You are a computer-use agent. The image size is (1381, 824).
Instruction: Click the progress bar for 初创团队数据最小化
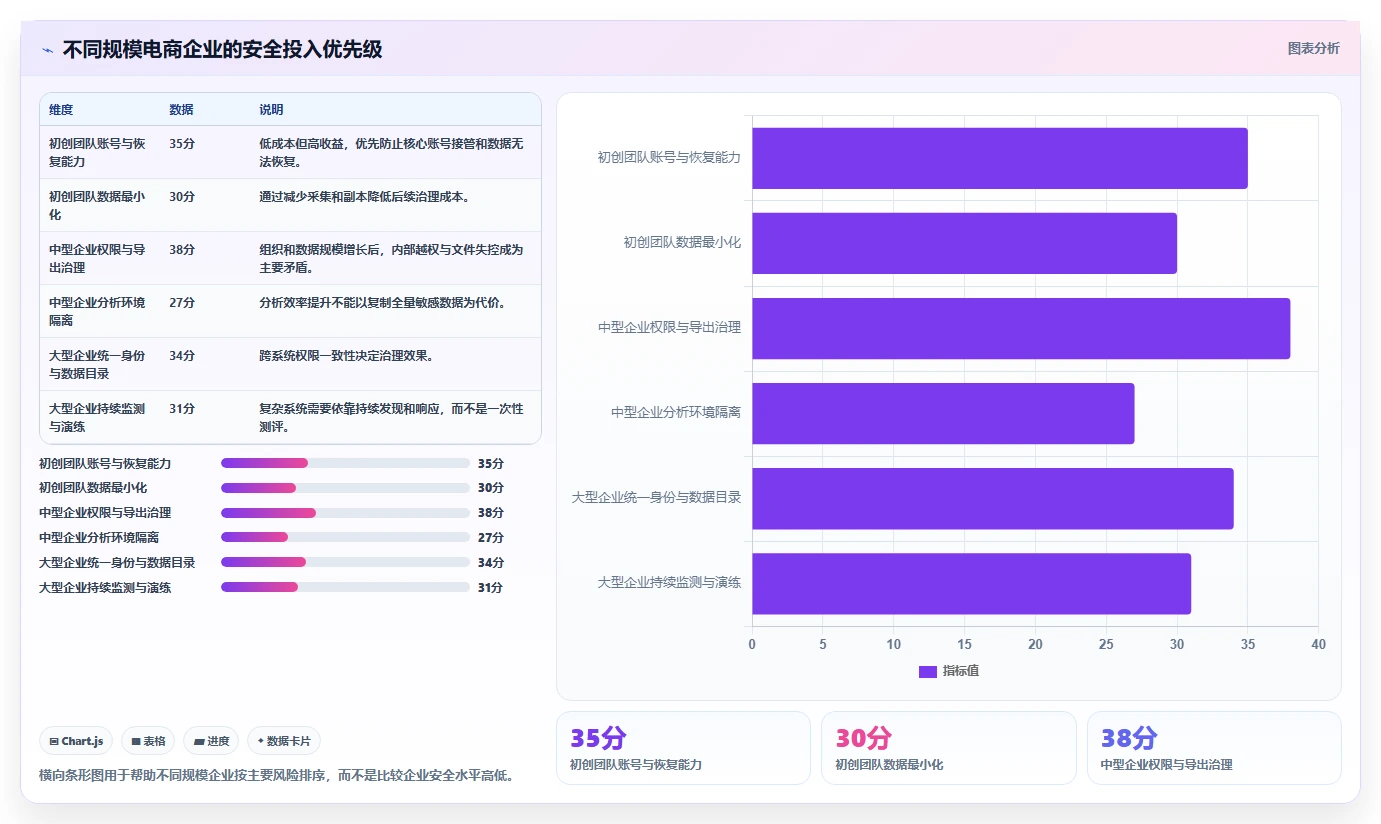point(345,488)
